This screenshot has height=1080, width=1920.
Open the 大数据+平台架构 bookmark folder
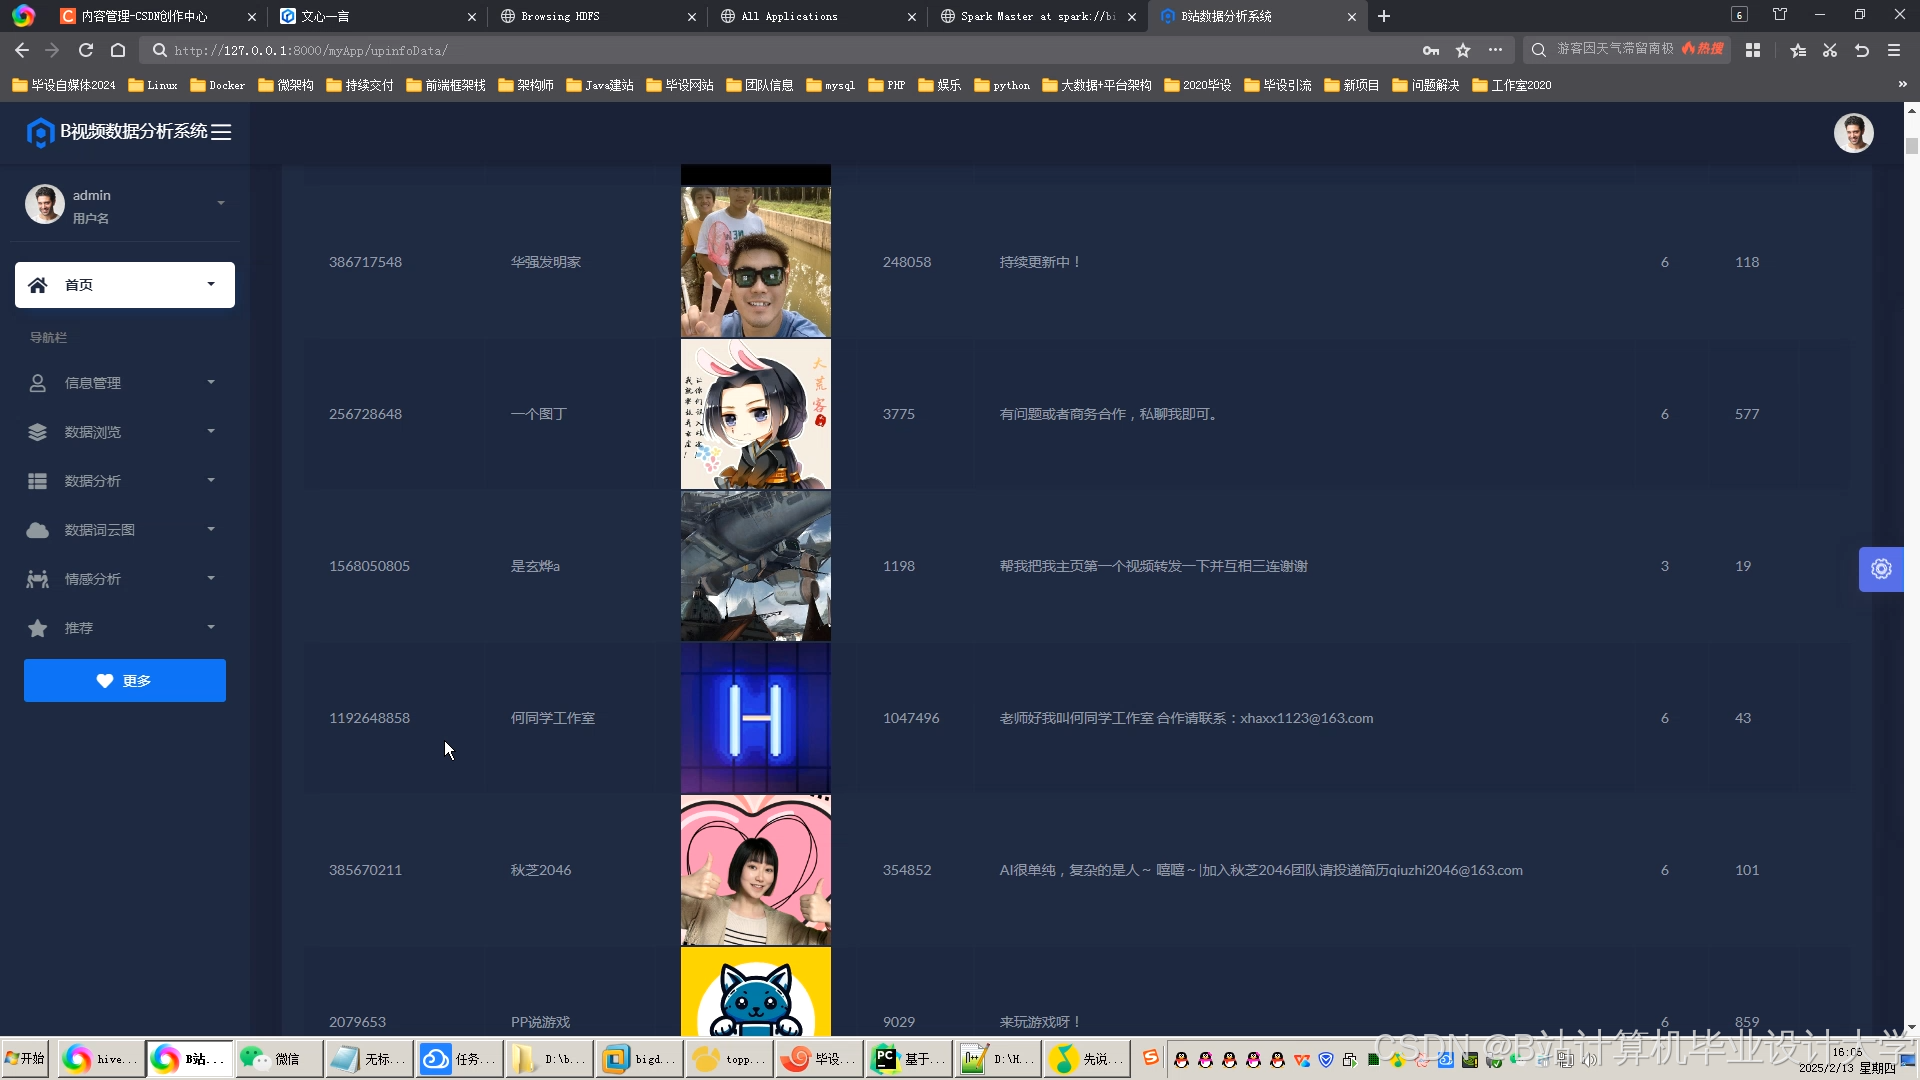(1096, 85)
